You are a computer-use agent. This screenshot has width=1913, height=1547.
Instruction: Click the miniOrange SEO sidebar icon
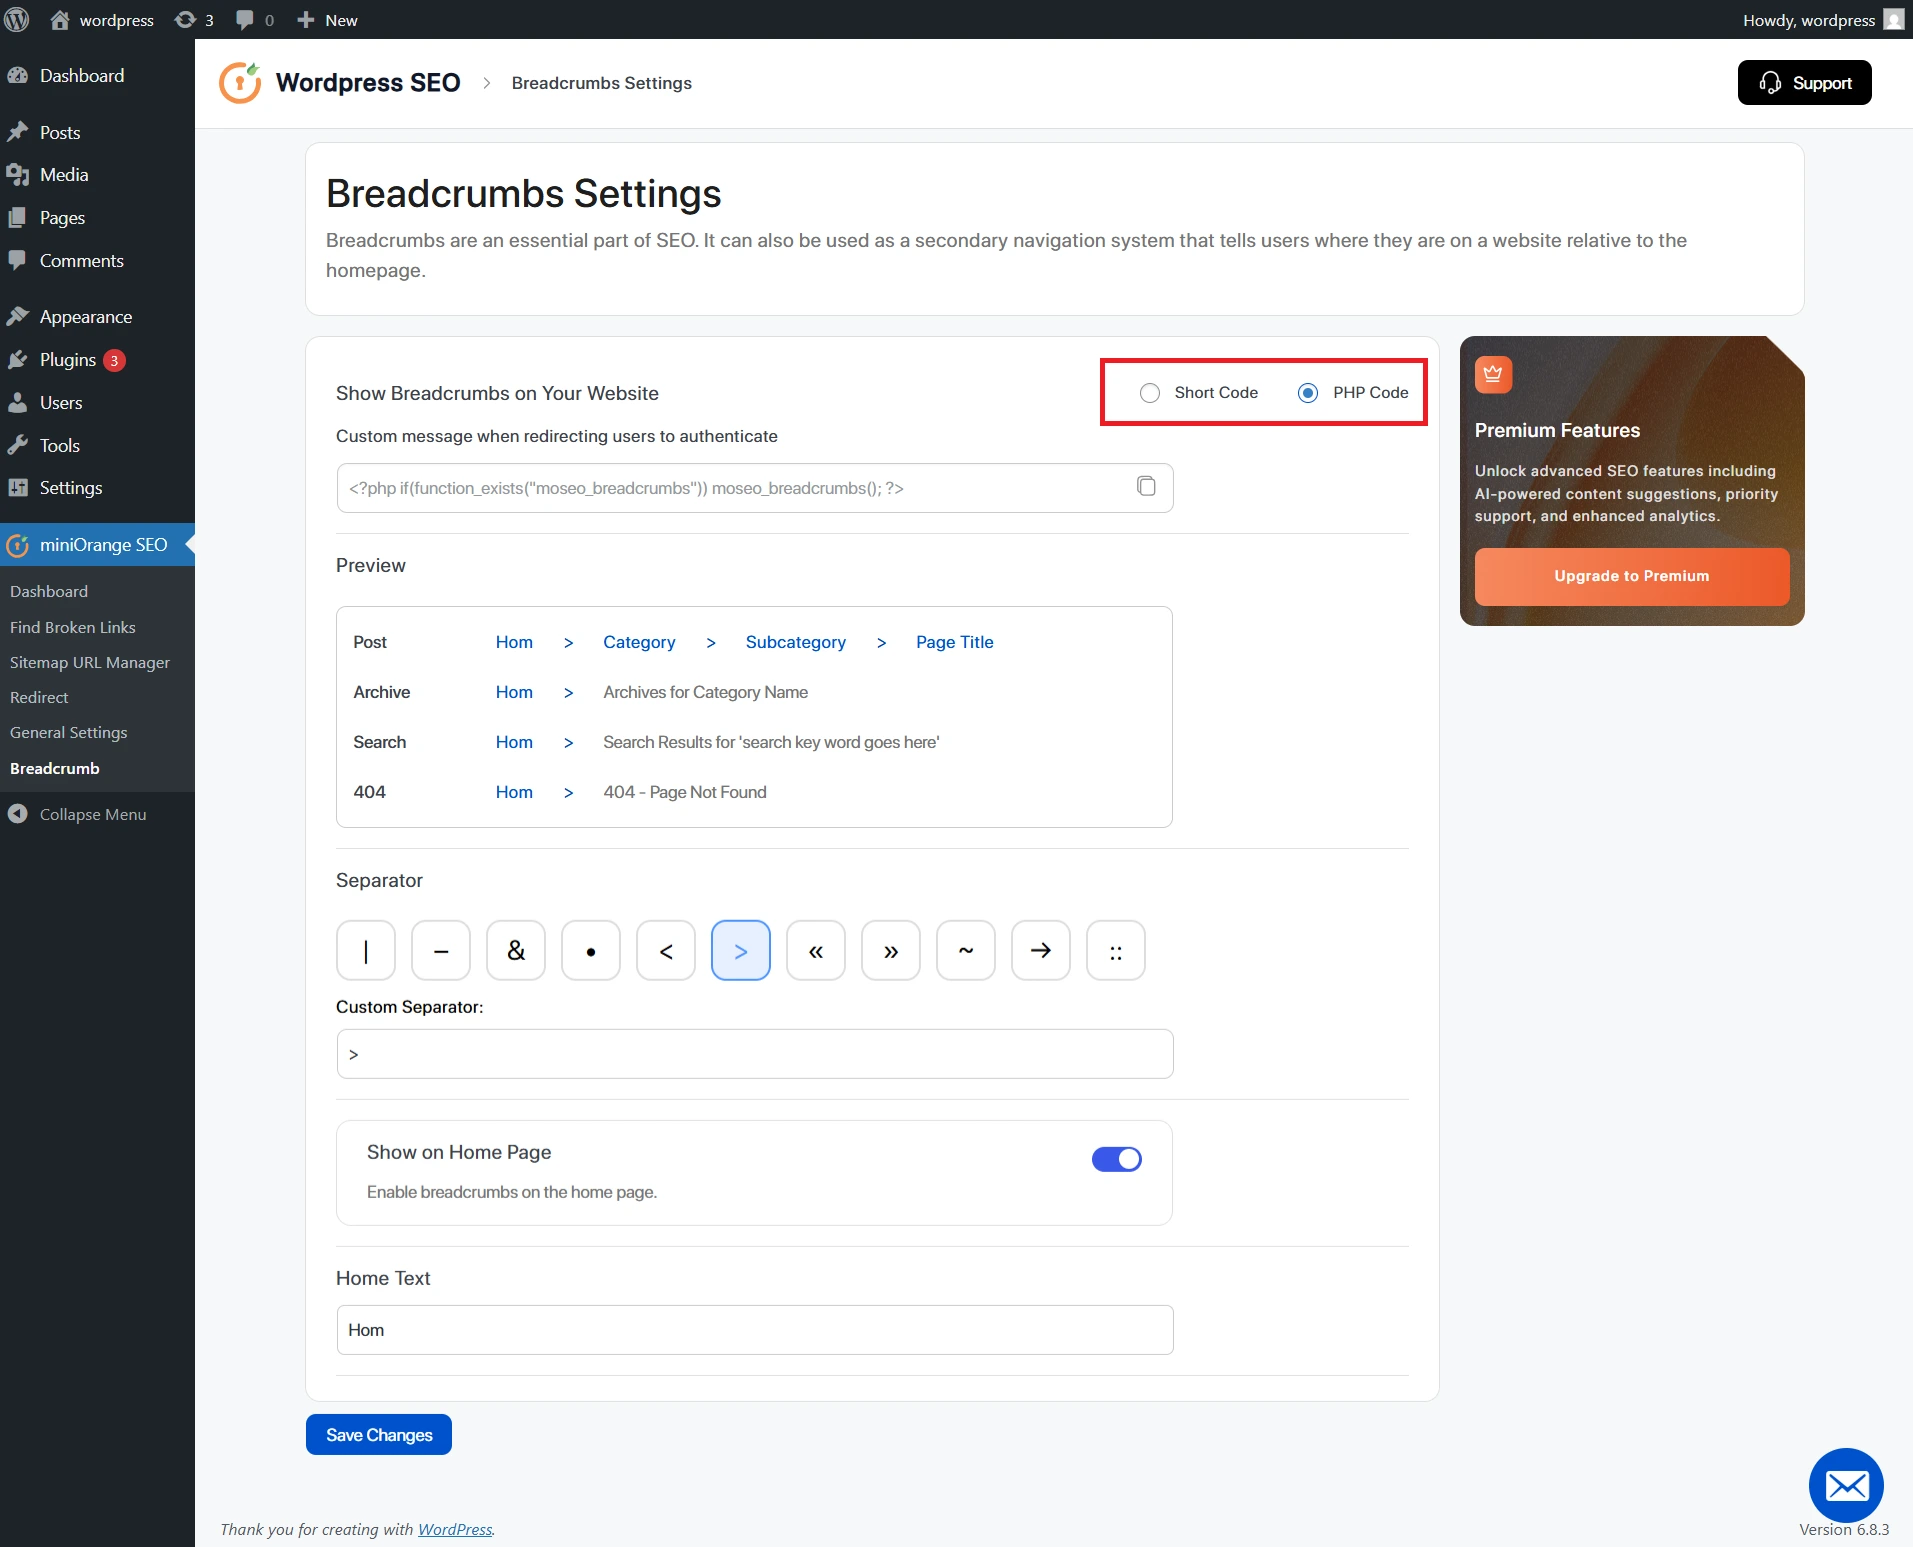click(17, 545)
